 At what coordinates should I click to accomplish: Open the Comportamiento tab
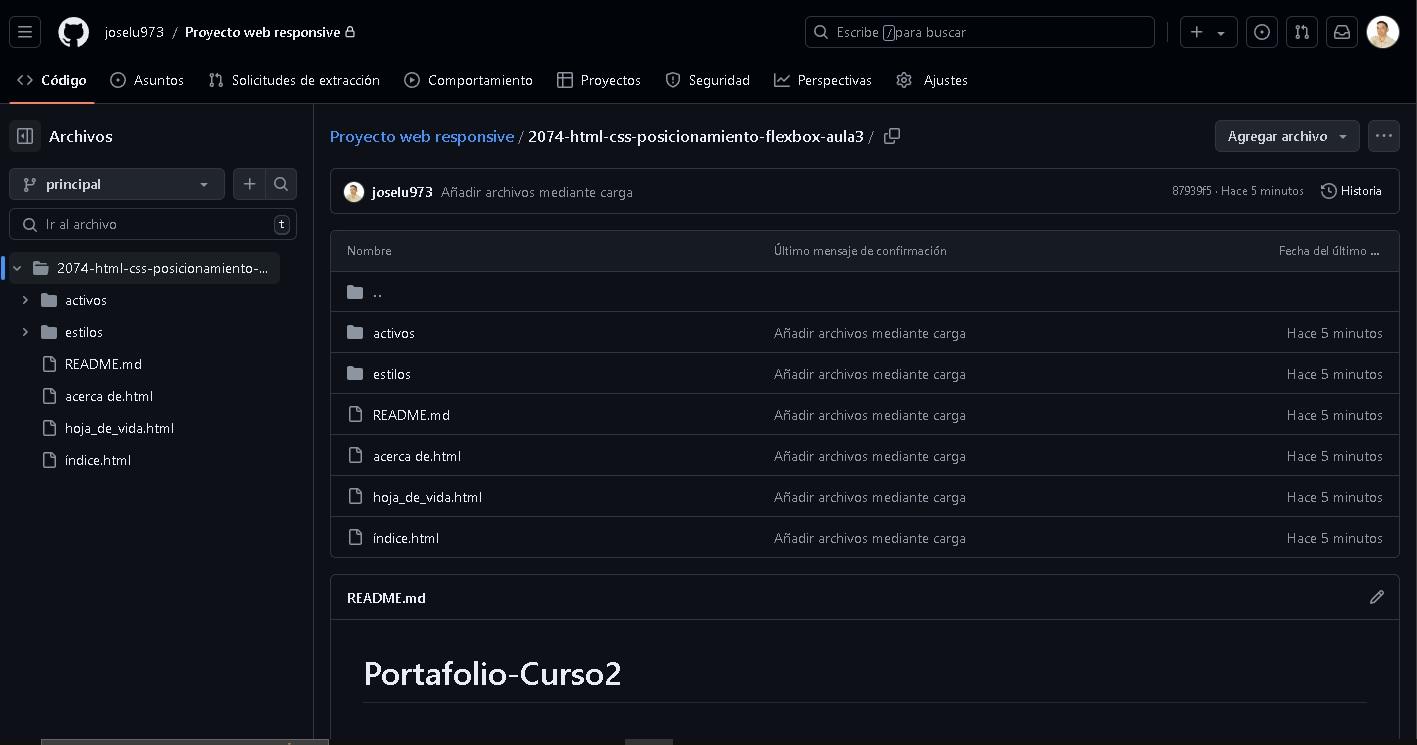click(468, 80)
